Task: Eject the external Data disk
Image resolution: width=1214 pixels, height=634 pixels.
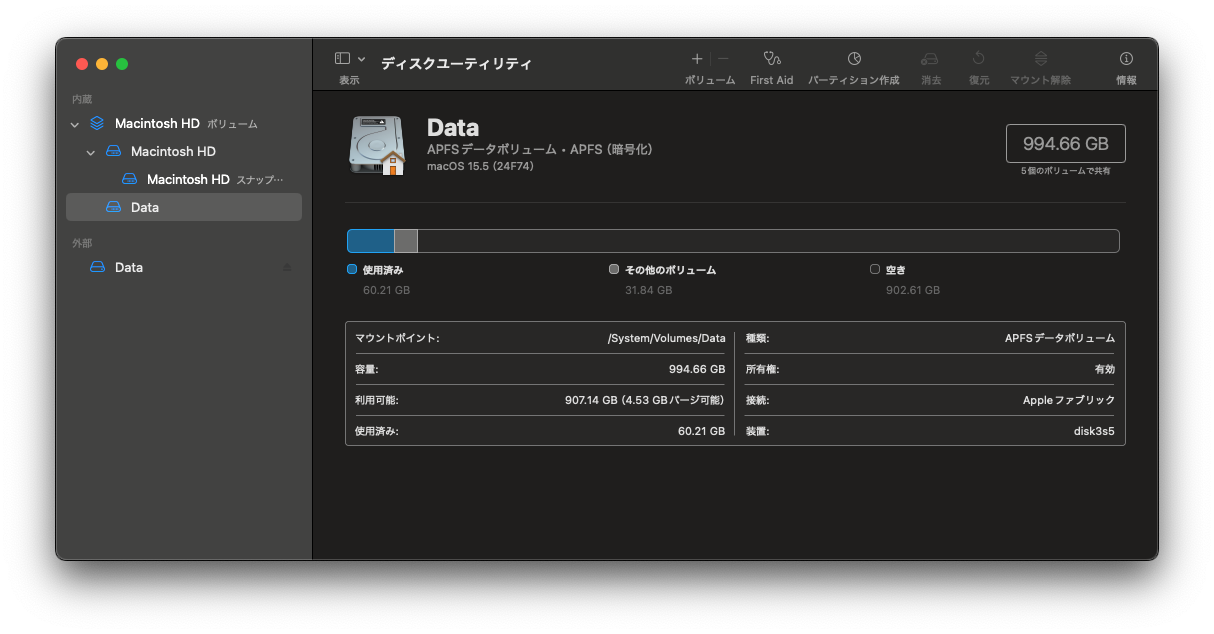Action: [x=287, y=268]
